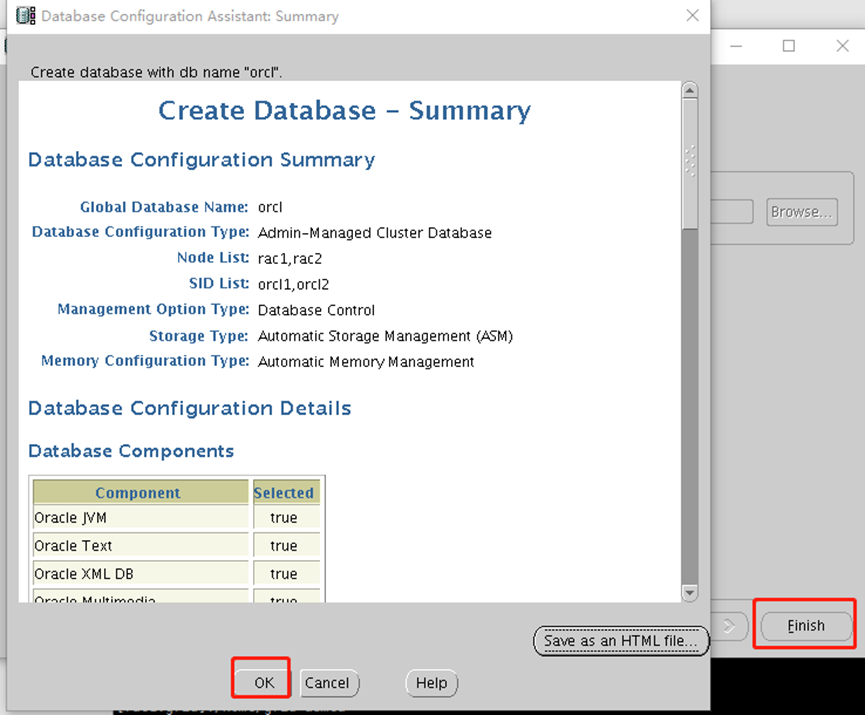Click the true value for Oracle Text

coord(286,546)
